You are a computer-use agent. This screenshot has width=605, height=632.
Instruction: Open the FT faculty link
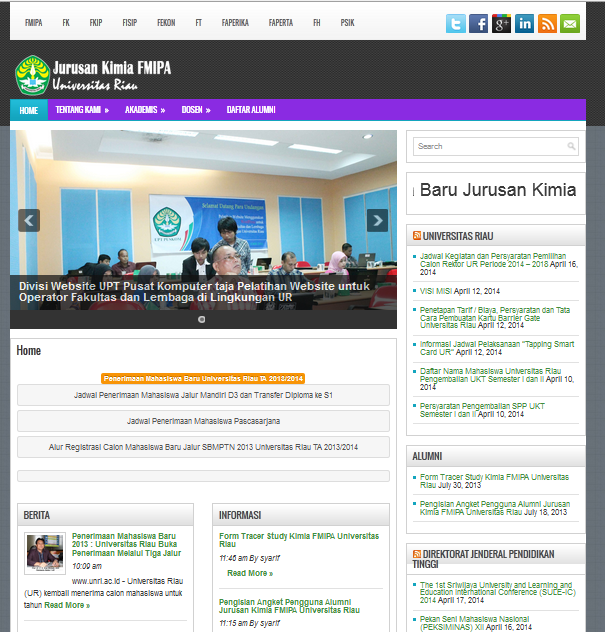pos(198,23)
